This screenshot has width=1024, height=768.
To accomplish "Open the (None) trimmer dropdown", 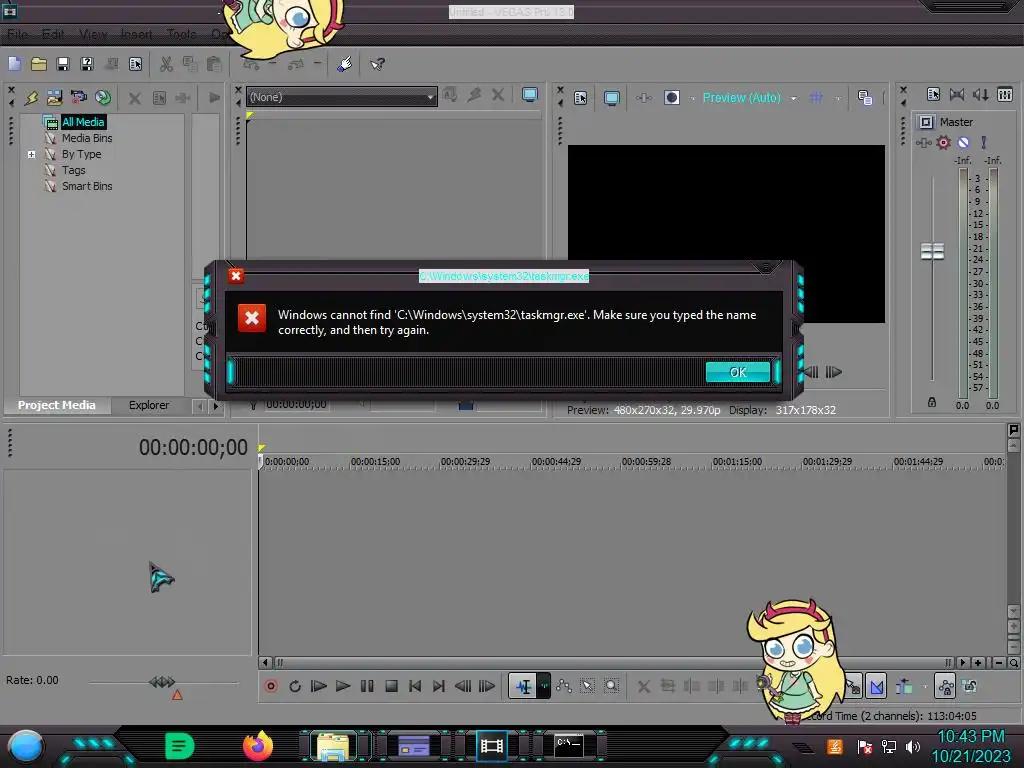I will pos(342,97).
